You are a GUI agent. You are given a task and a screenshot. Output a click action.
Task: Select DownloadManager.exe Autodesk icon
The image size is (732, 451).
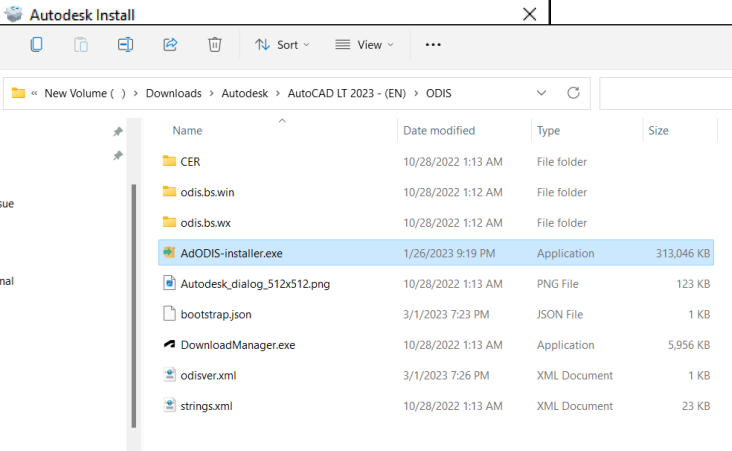click(x=169, y=345)
